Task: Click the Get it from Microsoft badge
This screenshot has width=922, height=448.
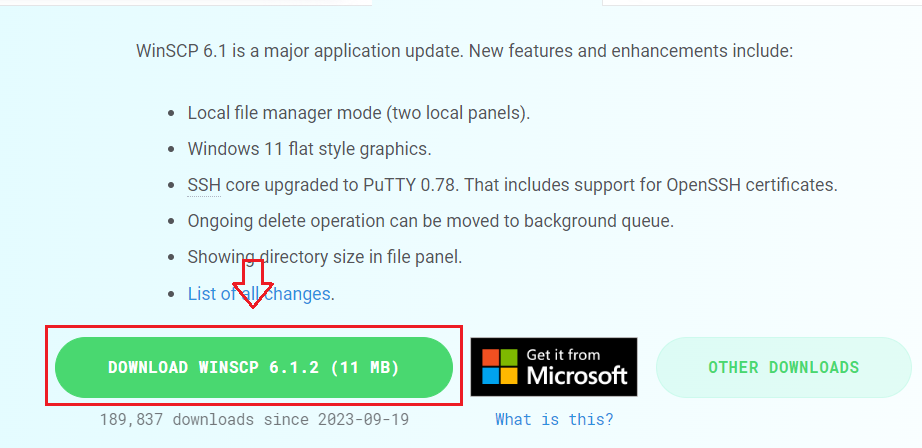Action: (554, 367)
